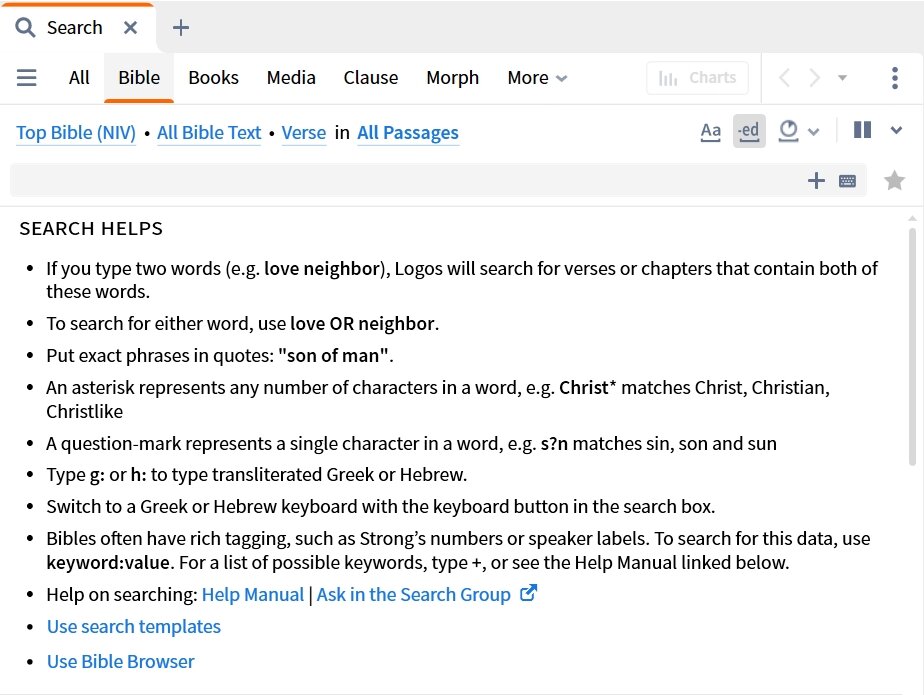Screen dimensions: 924x695
Task: Star this search as a favorite
Action: click(895, 180)
